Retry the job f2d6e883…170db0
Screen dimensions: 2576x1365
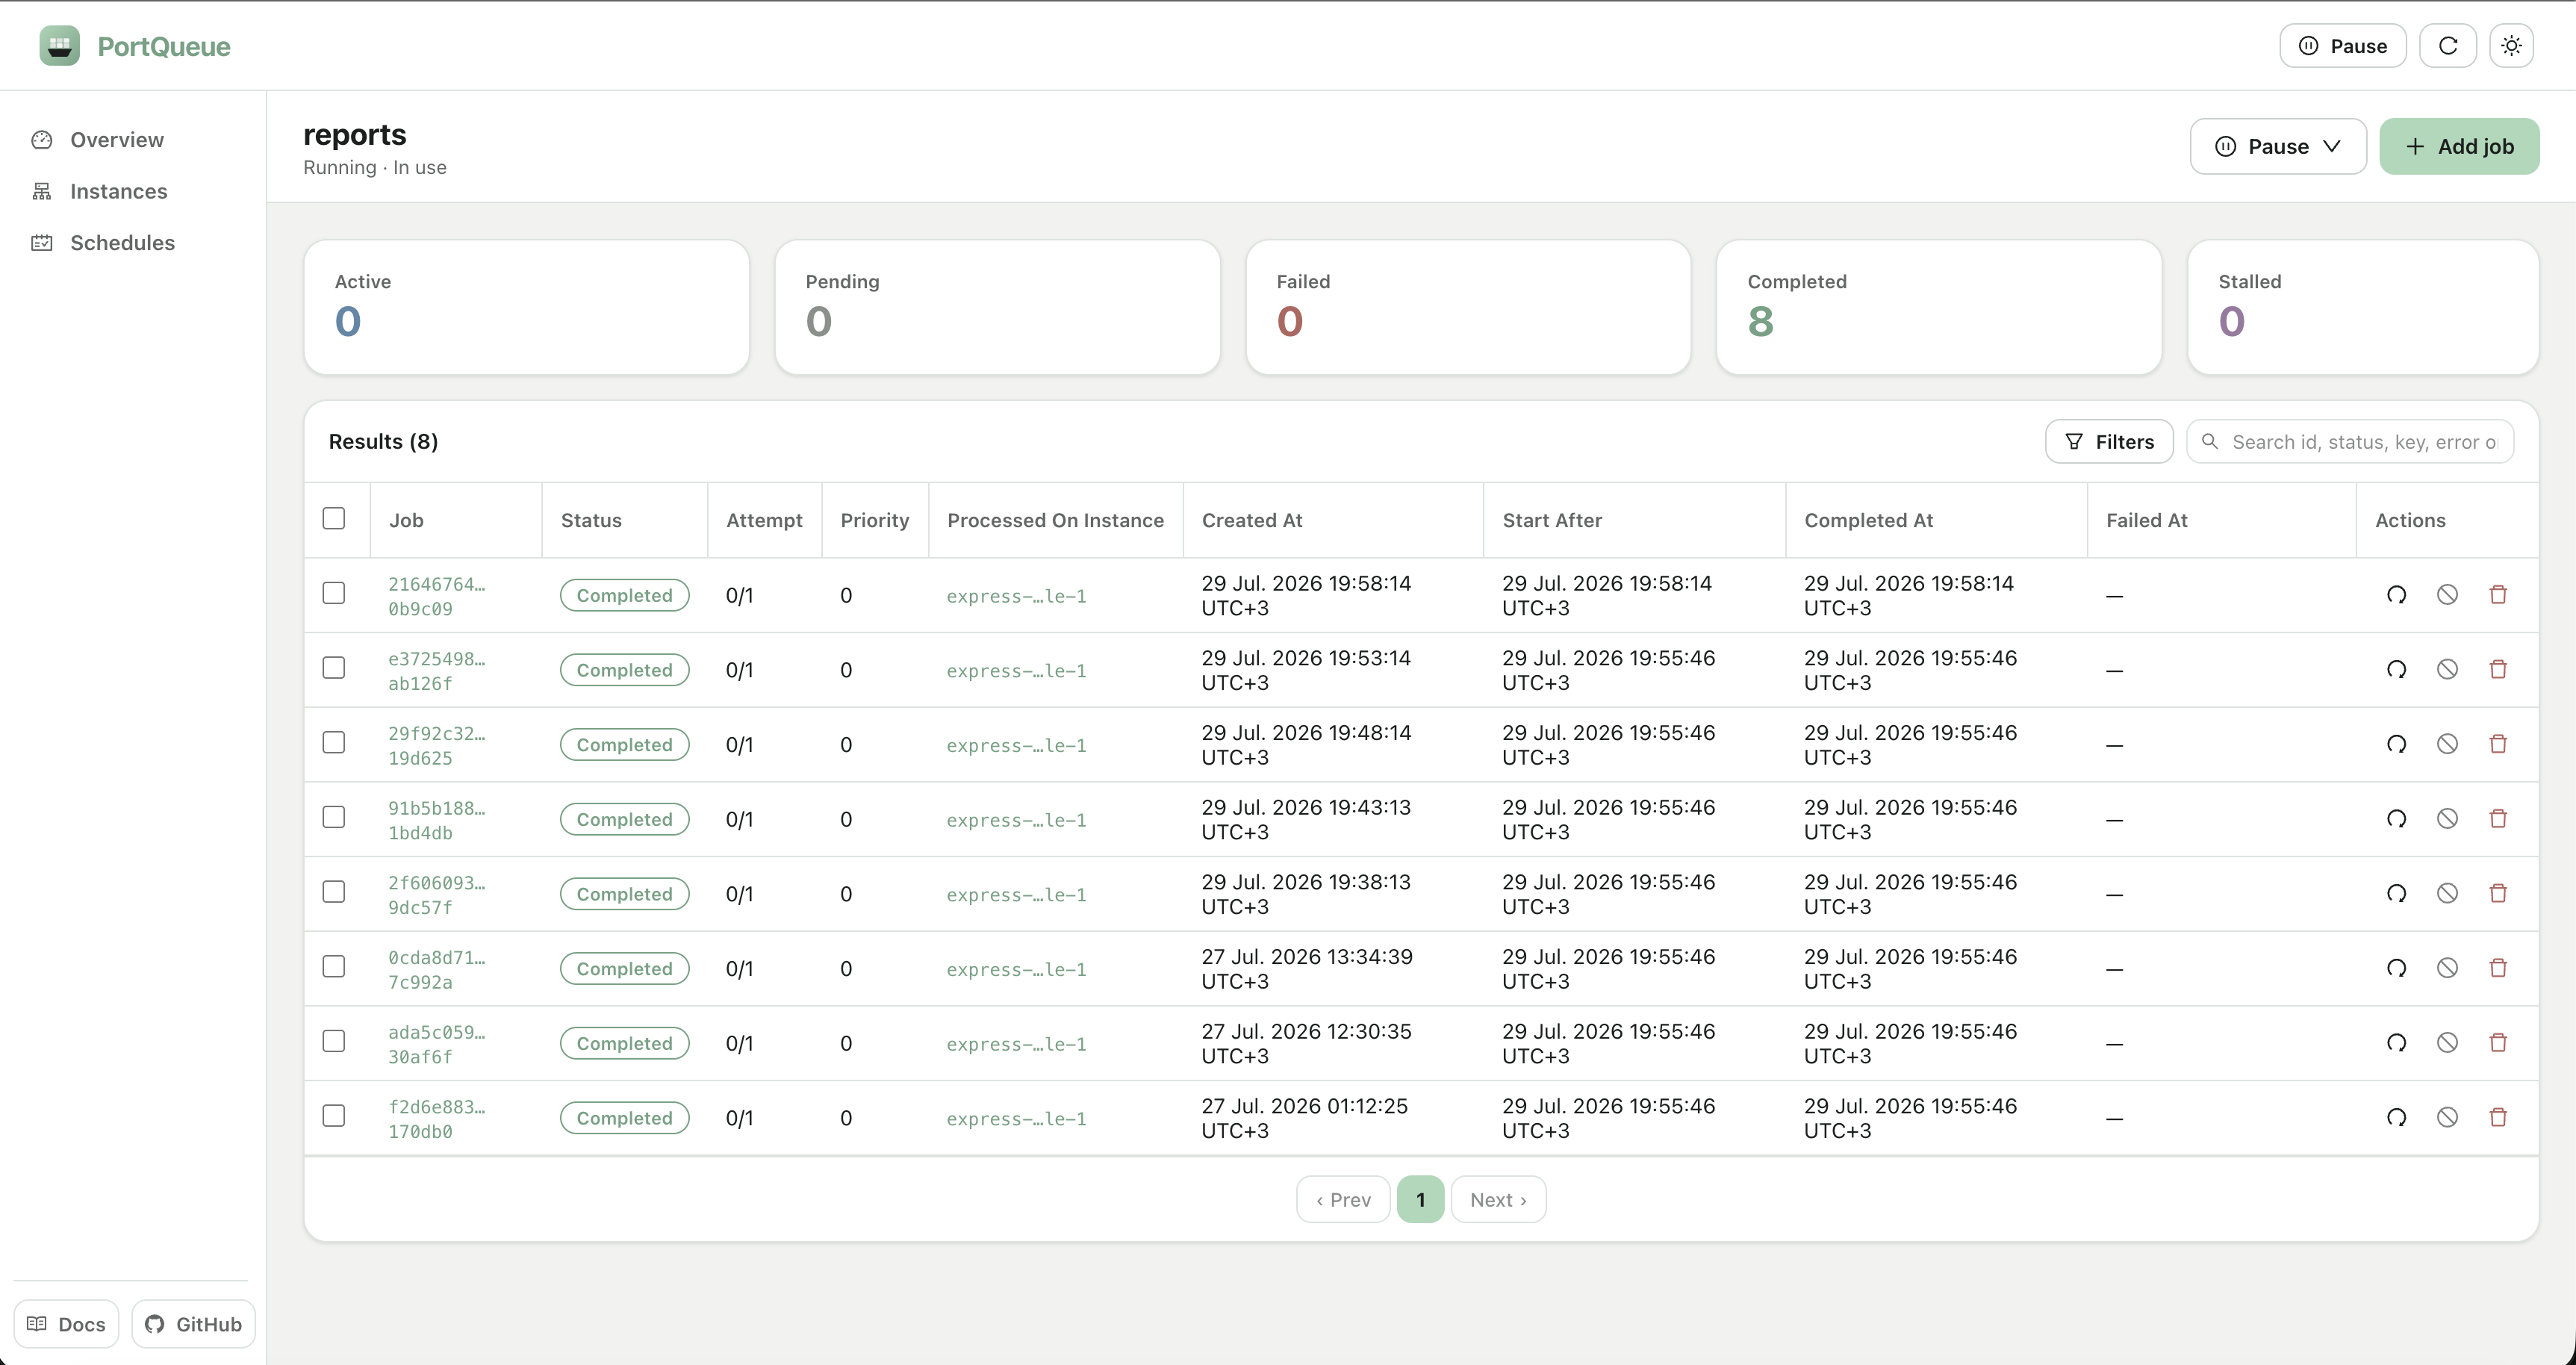(x=2396, y=1118)
